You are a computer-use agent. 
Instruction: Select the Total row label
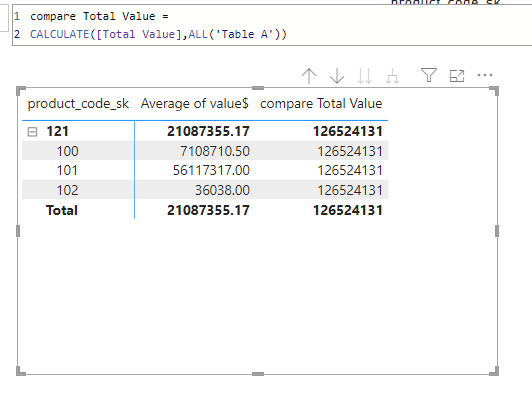point(62,210)
